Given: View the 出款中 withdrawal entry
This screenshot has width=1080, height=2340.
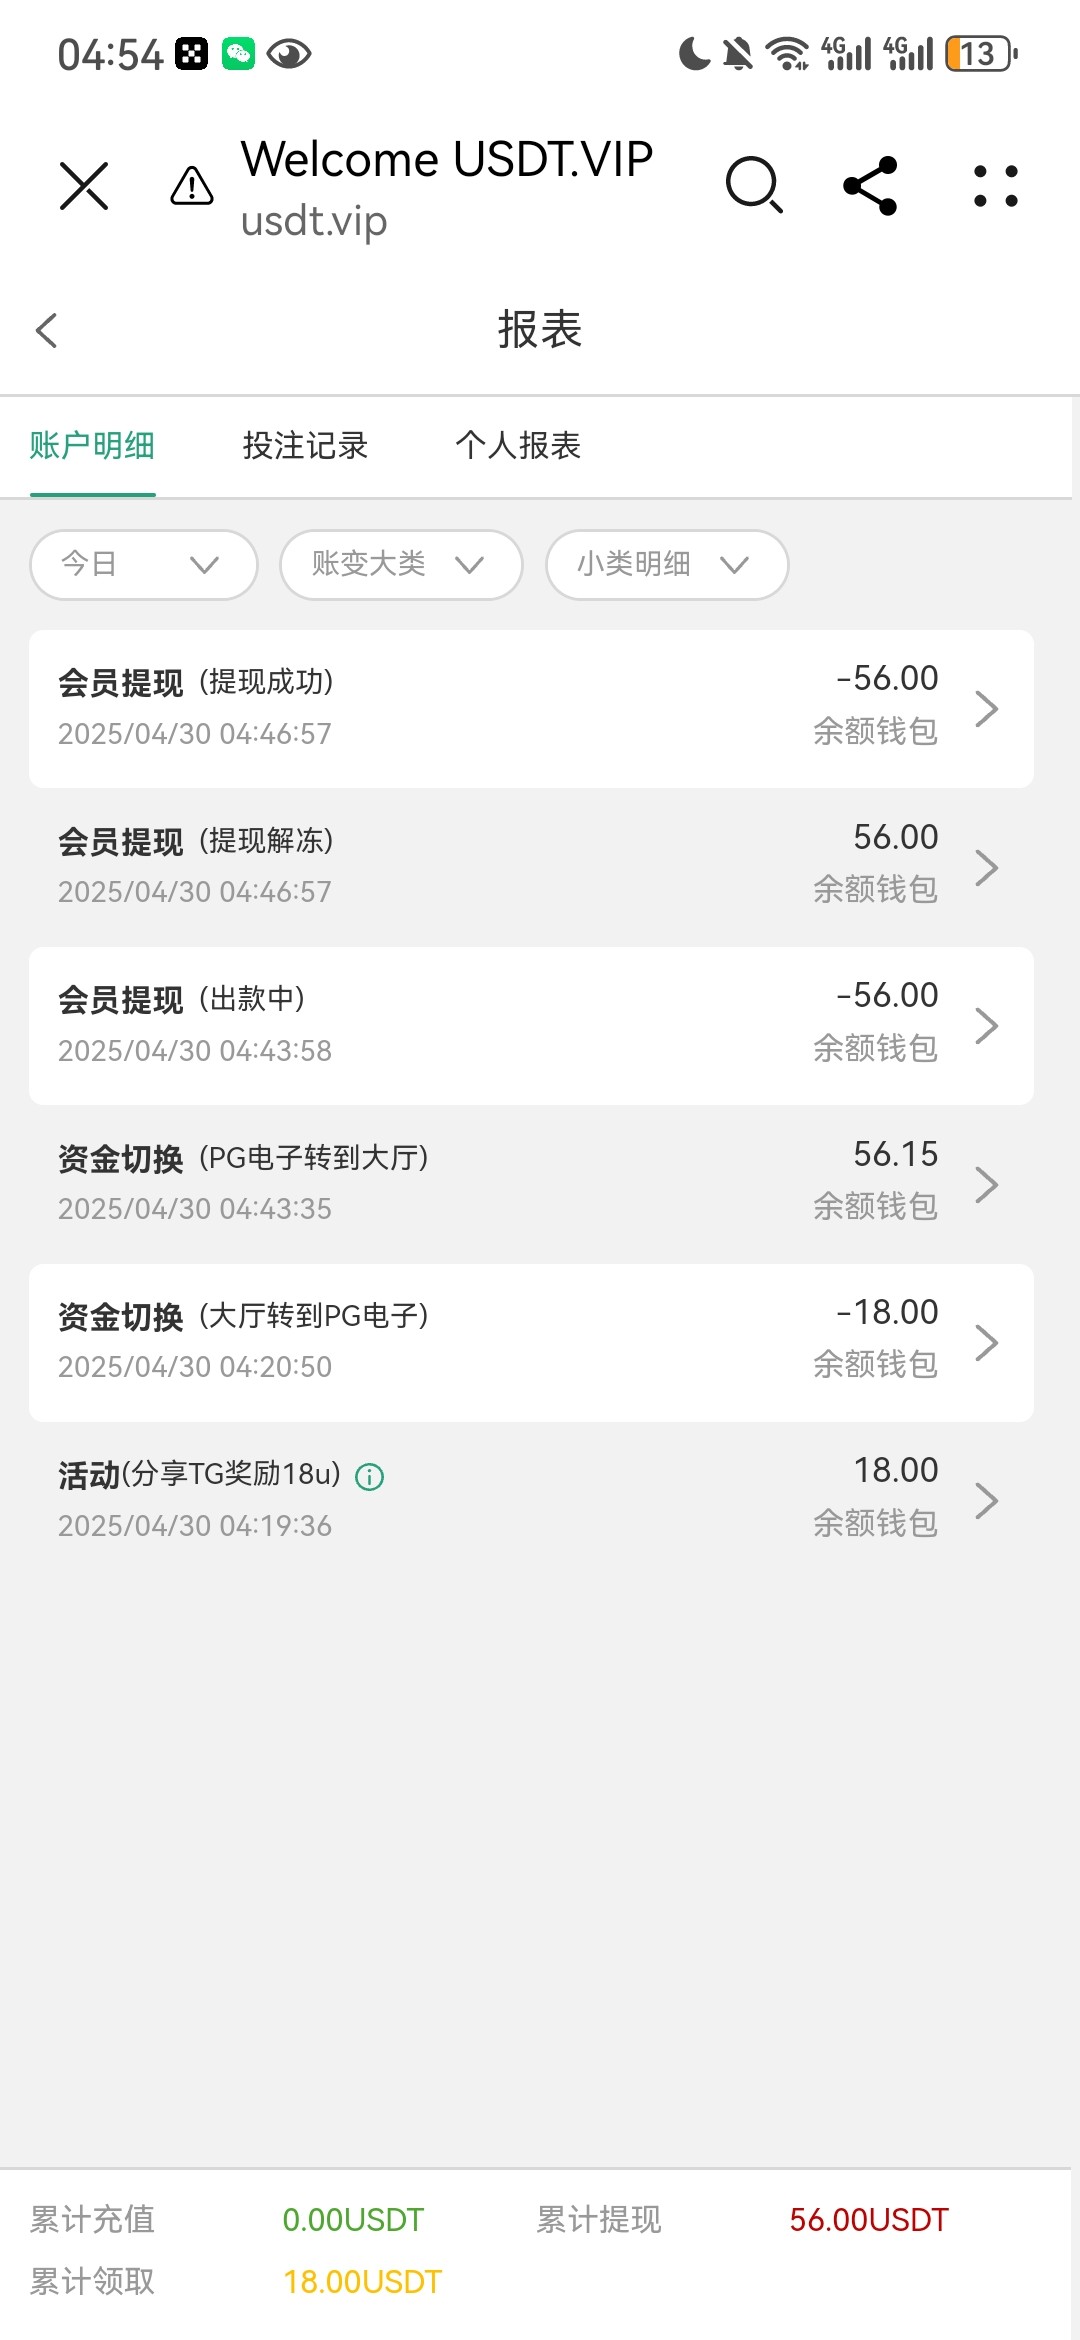Looking at the screenshot, I should (x=531, y=1025).
